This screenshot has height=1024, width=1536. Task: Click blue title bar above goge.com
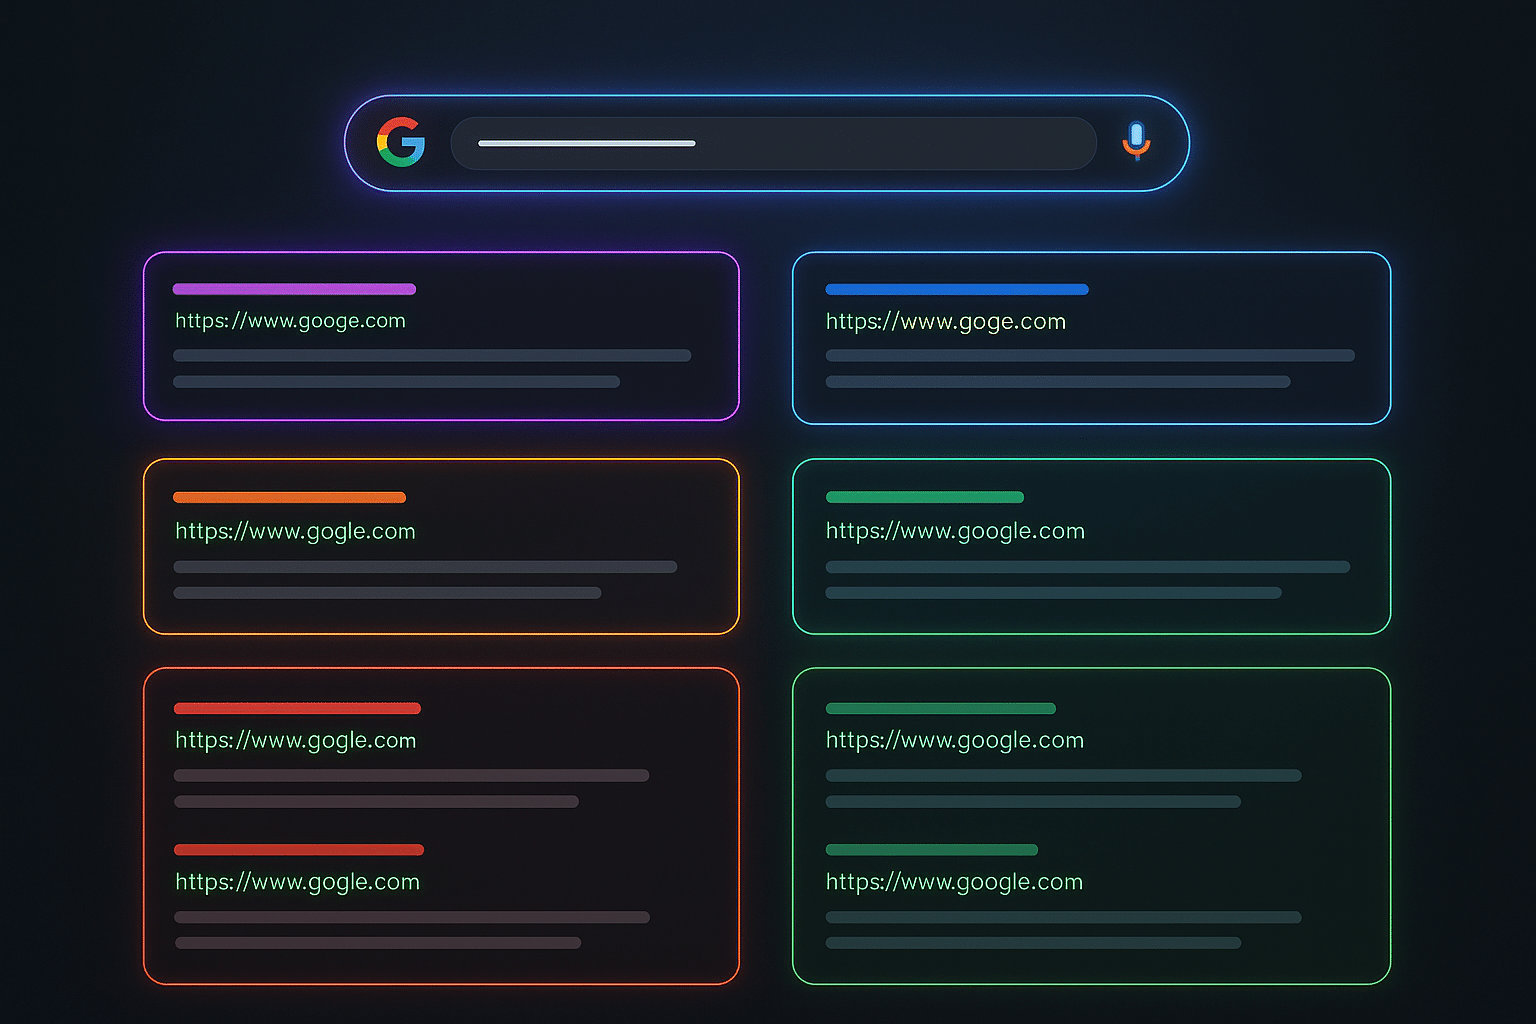coord(957,289)
